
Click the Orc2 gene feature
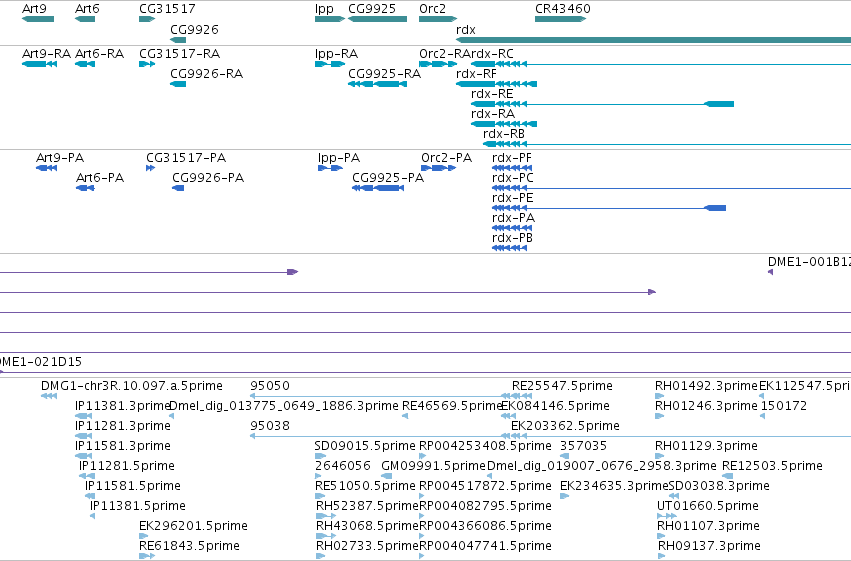pyautogui.click(x=438, y=19)
